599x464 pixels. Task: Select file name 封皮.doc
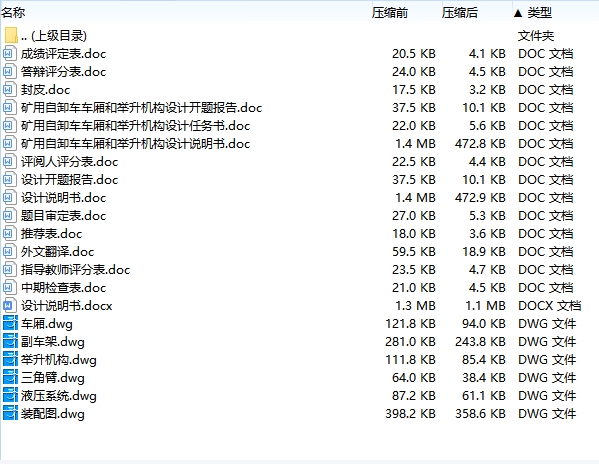coord(45,89)
